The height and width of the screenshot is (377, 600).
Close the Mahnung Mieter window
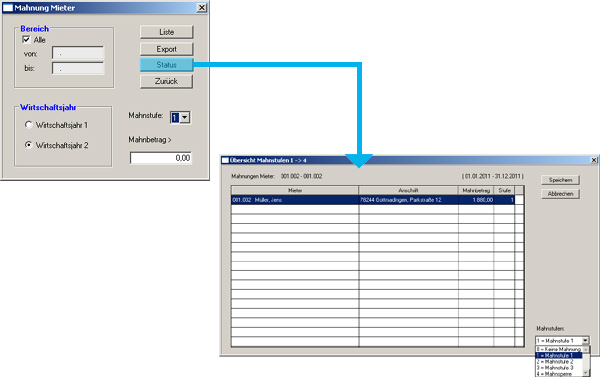click(x=202, y=8)
